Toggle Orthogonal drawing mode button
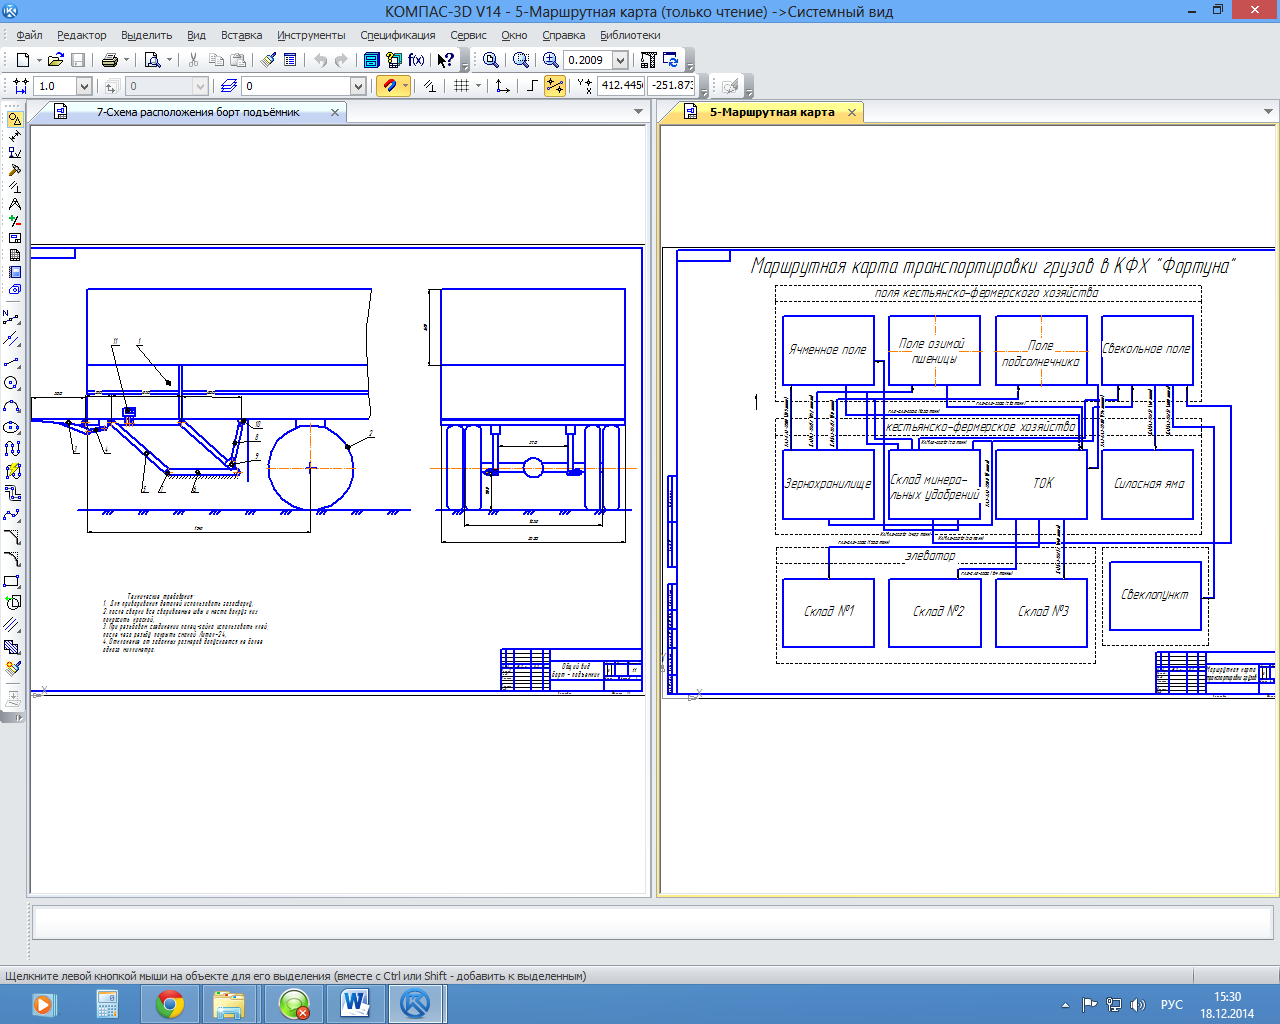 tap(532, 86)
